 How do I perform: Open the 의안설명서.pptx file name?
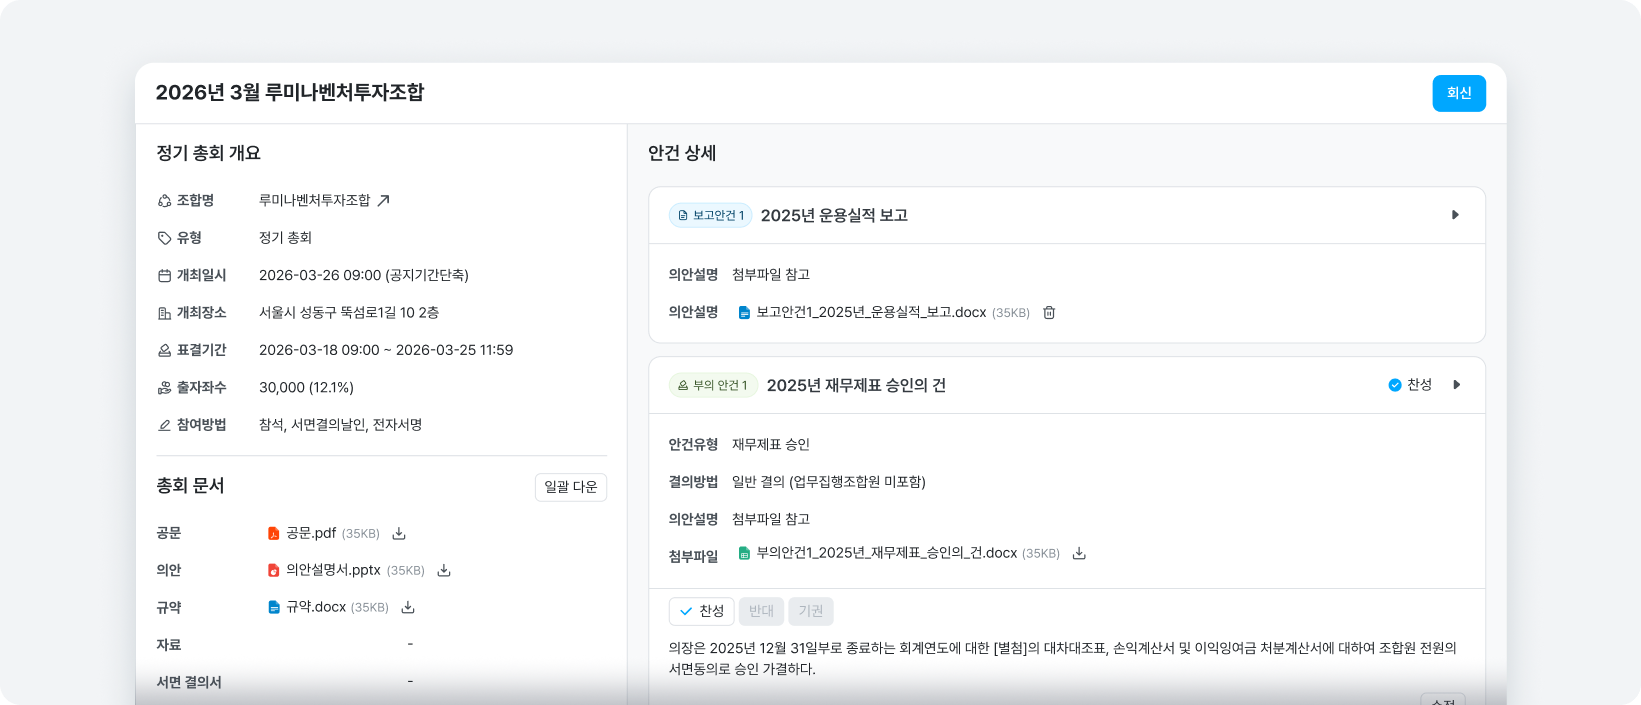(x=333, y=570)
